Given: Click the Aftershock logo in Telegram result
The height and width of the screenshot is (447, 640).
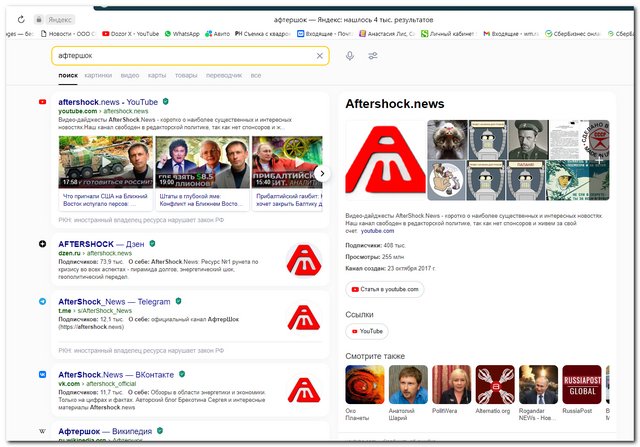Looking at the screenshot, I should tap(304, 317).
